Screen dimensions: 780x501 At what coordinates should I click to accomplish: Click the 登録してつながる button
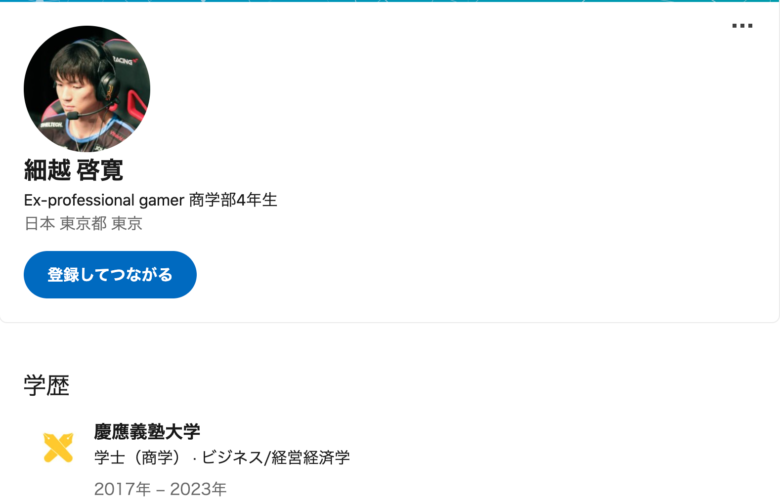click(110, 275)
